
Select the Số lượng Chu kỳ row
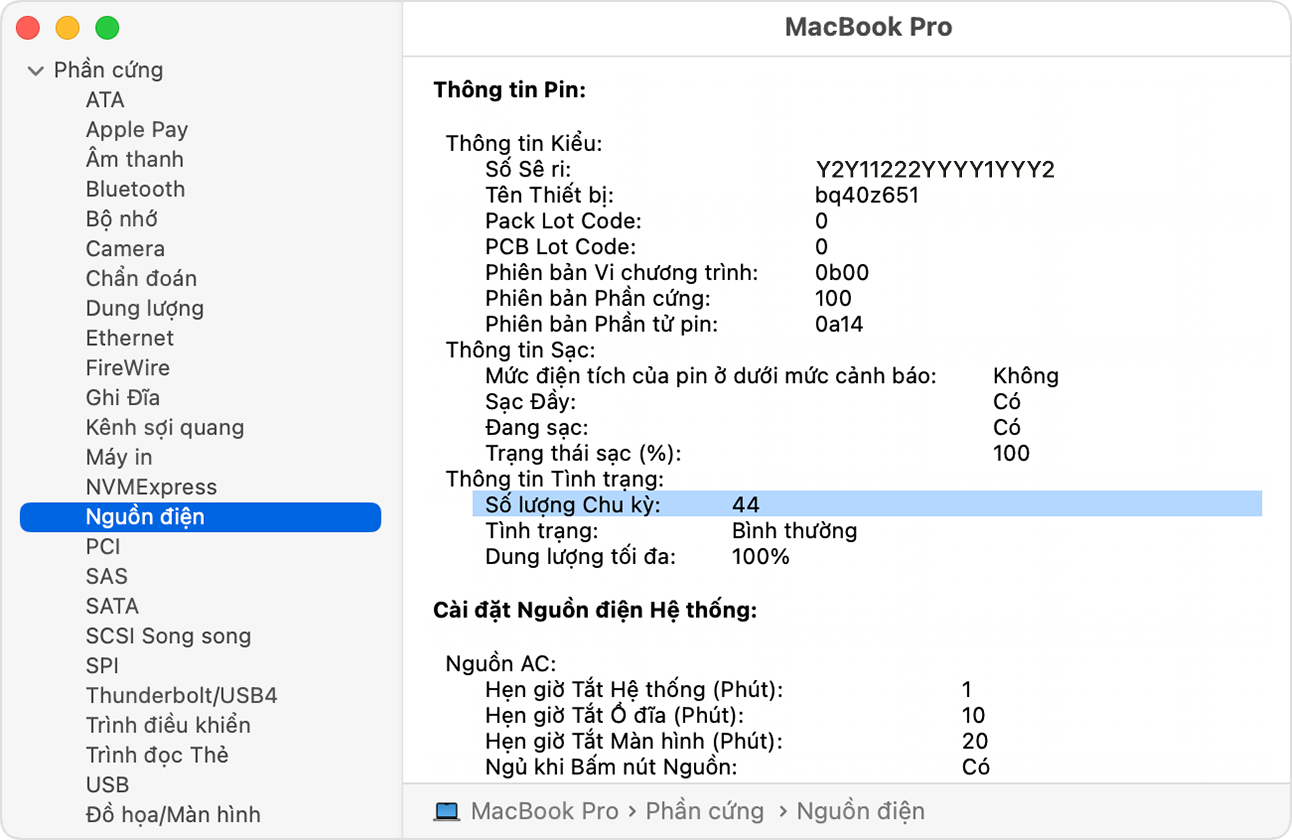(867, 504)
